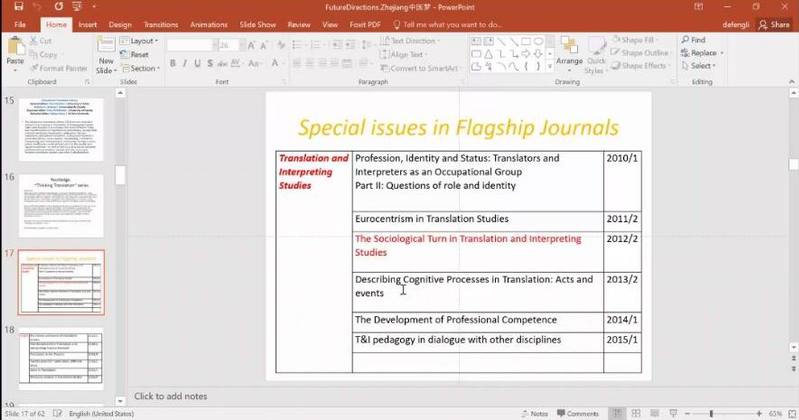This screenshot has height=420, width=799.
Task: Open the Section dropdown
Action: coord(141,68)
